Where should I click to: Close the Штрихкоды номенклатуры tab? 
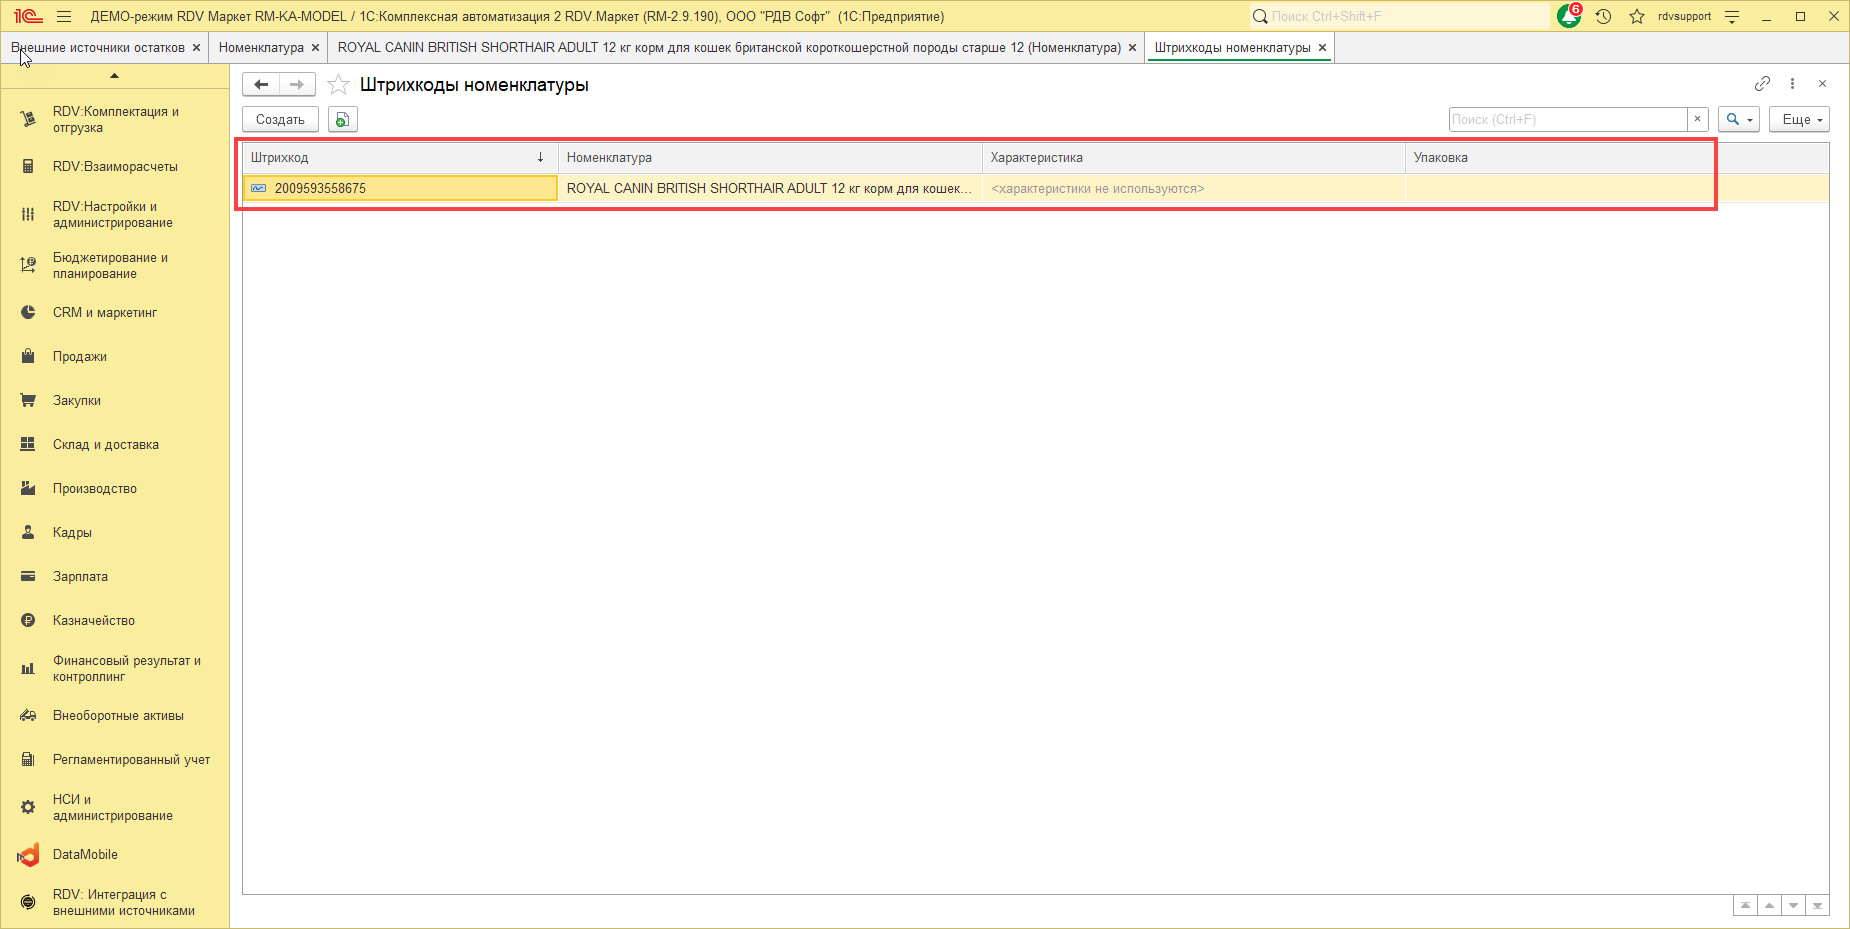[1322, 47]
